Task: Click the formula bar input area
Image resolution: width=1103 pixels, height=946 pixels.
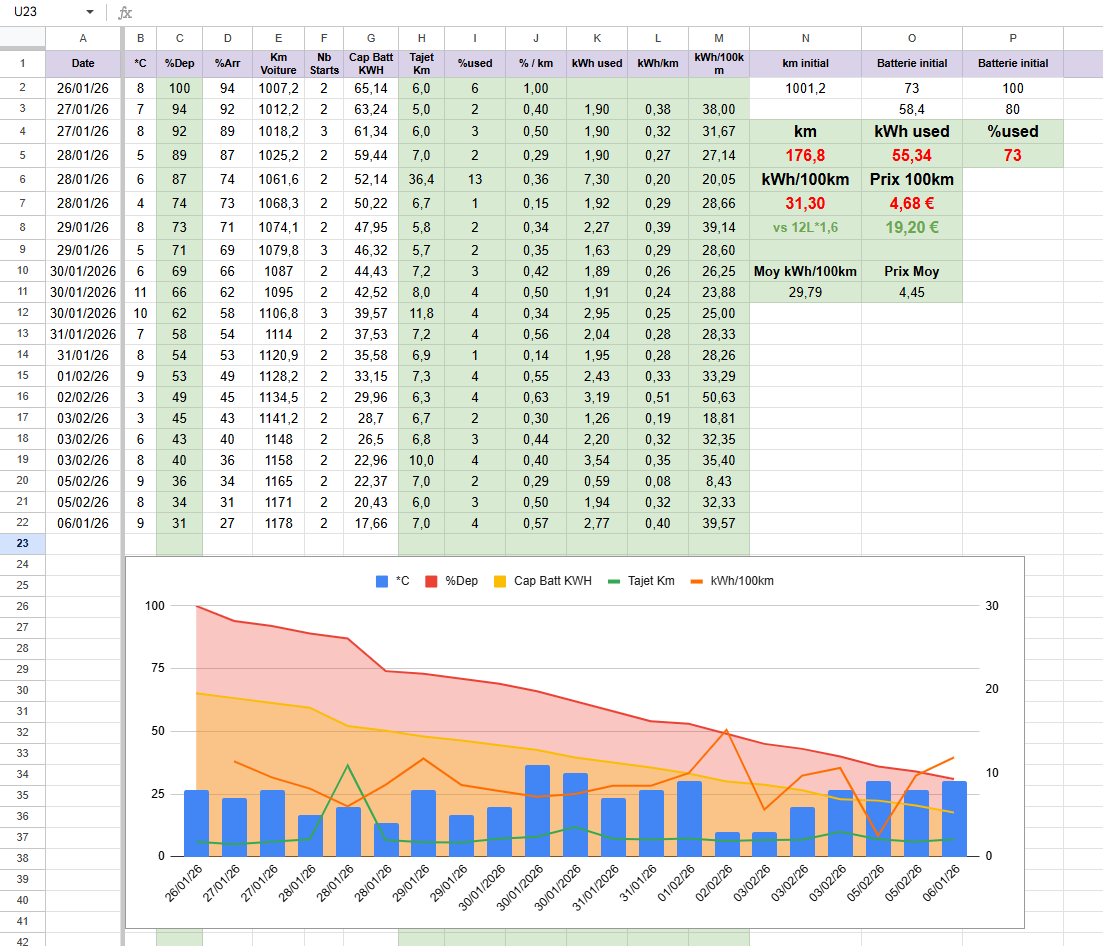Action: (600, 12)
